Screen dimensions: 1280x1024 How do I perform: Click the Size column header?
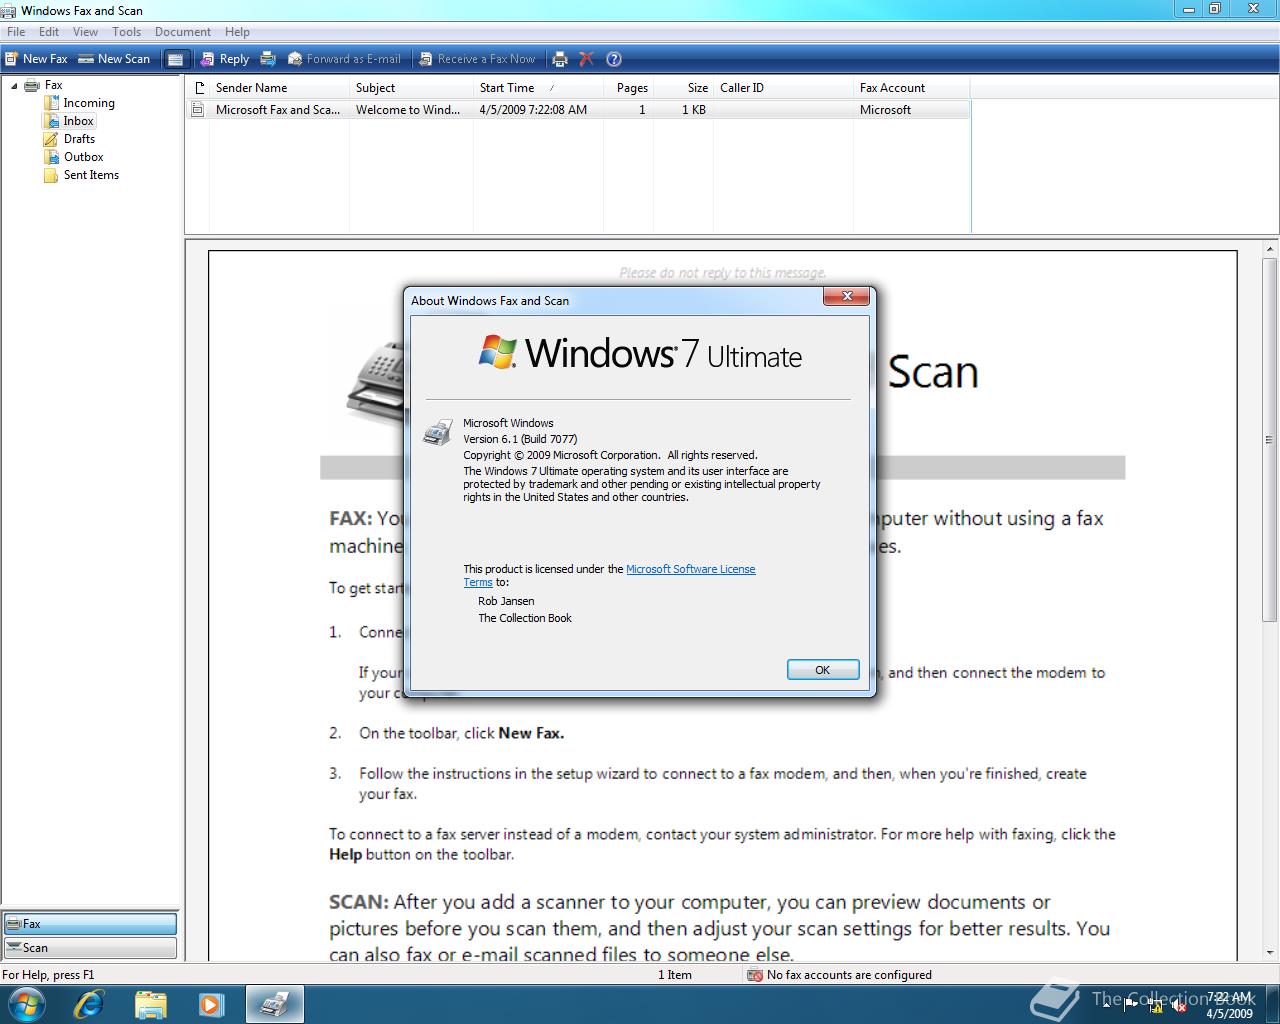(683, 88)
